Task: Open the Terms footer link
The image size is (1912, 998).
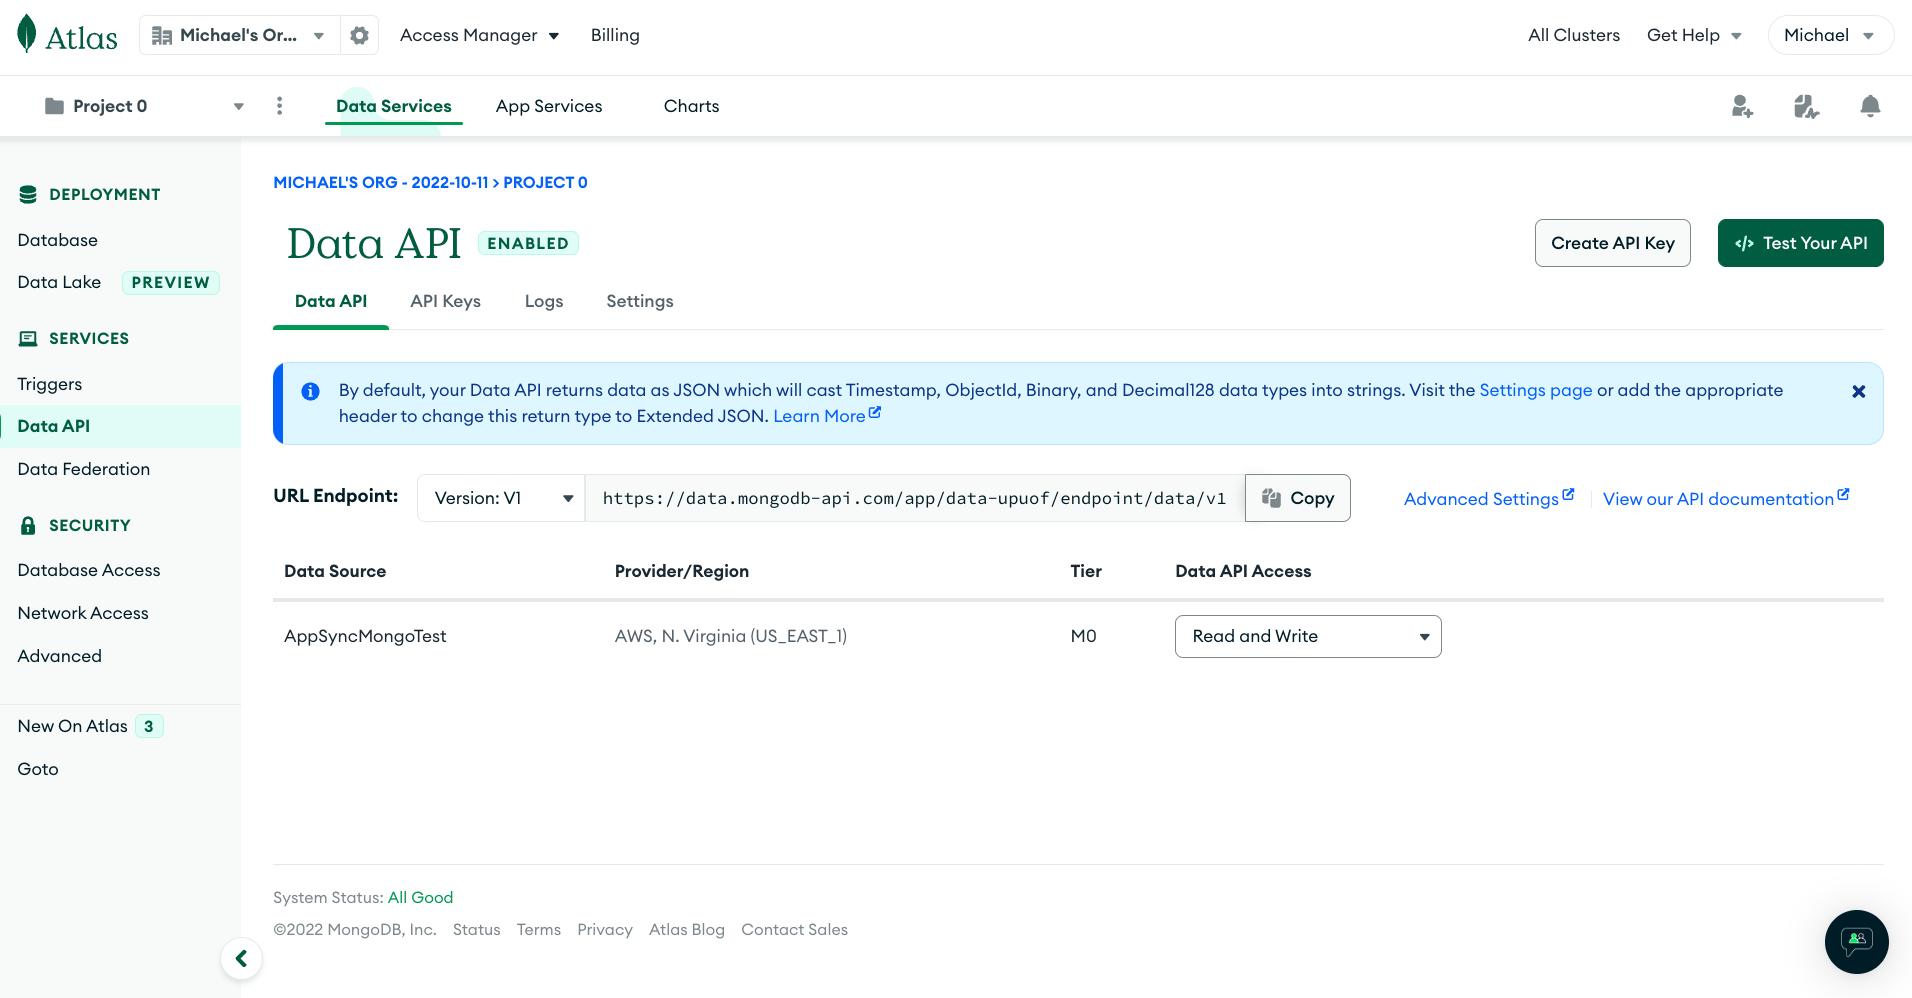Action: pyautogui.click(x=539, y=930)
